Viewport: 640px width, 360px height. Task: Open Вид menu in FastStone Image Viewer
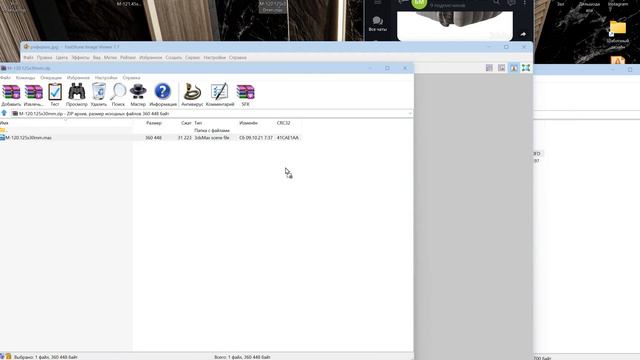pos(97,58)
